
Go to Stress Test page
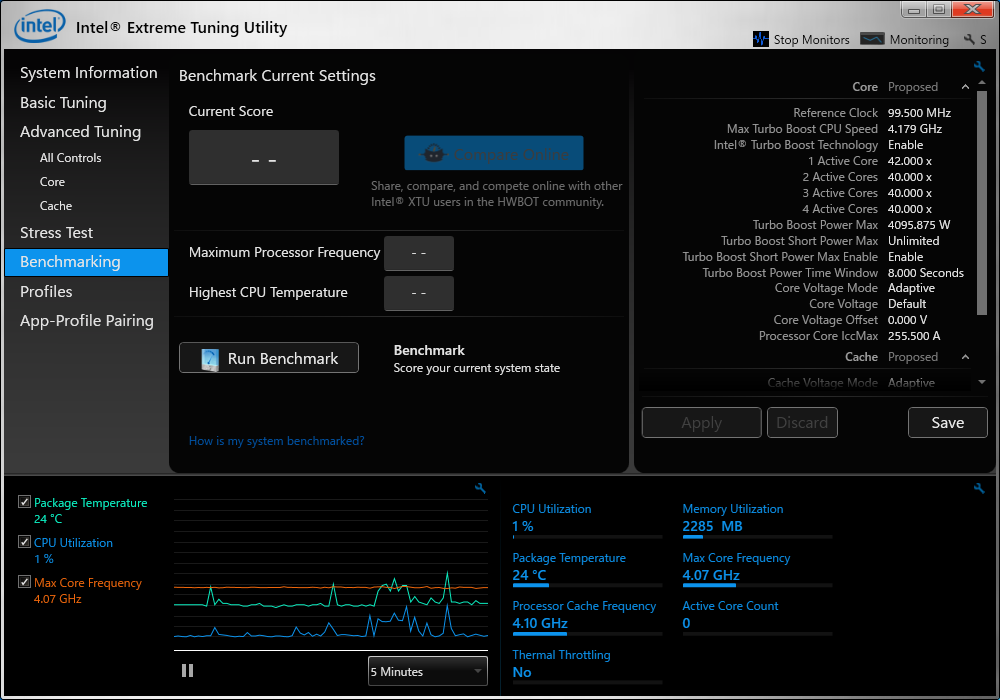click(56, 233)
